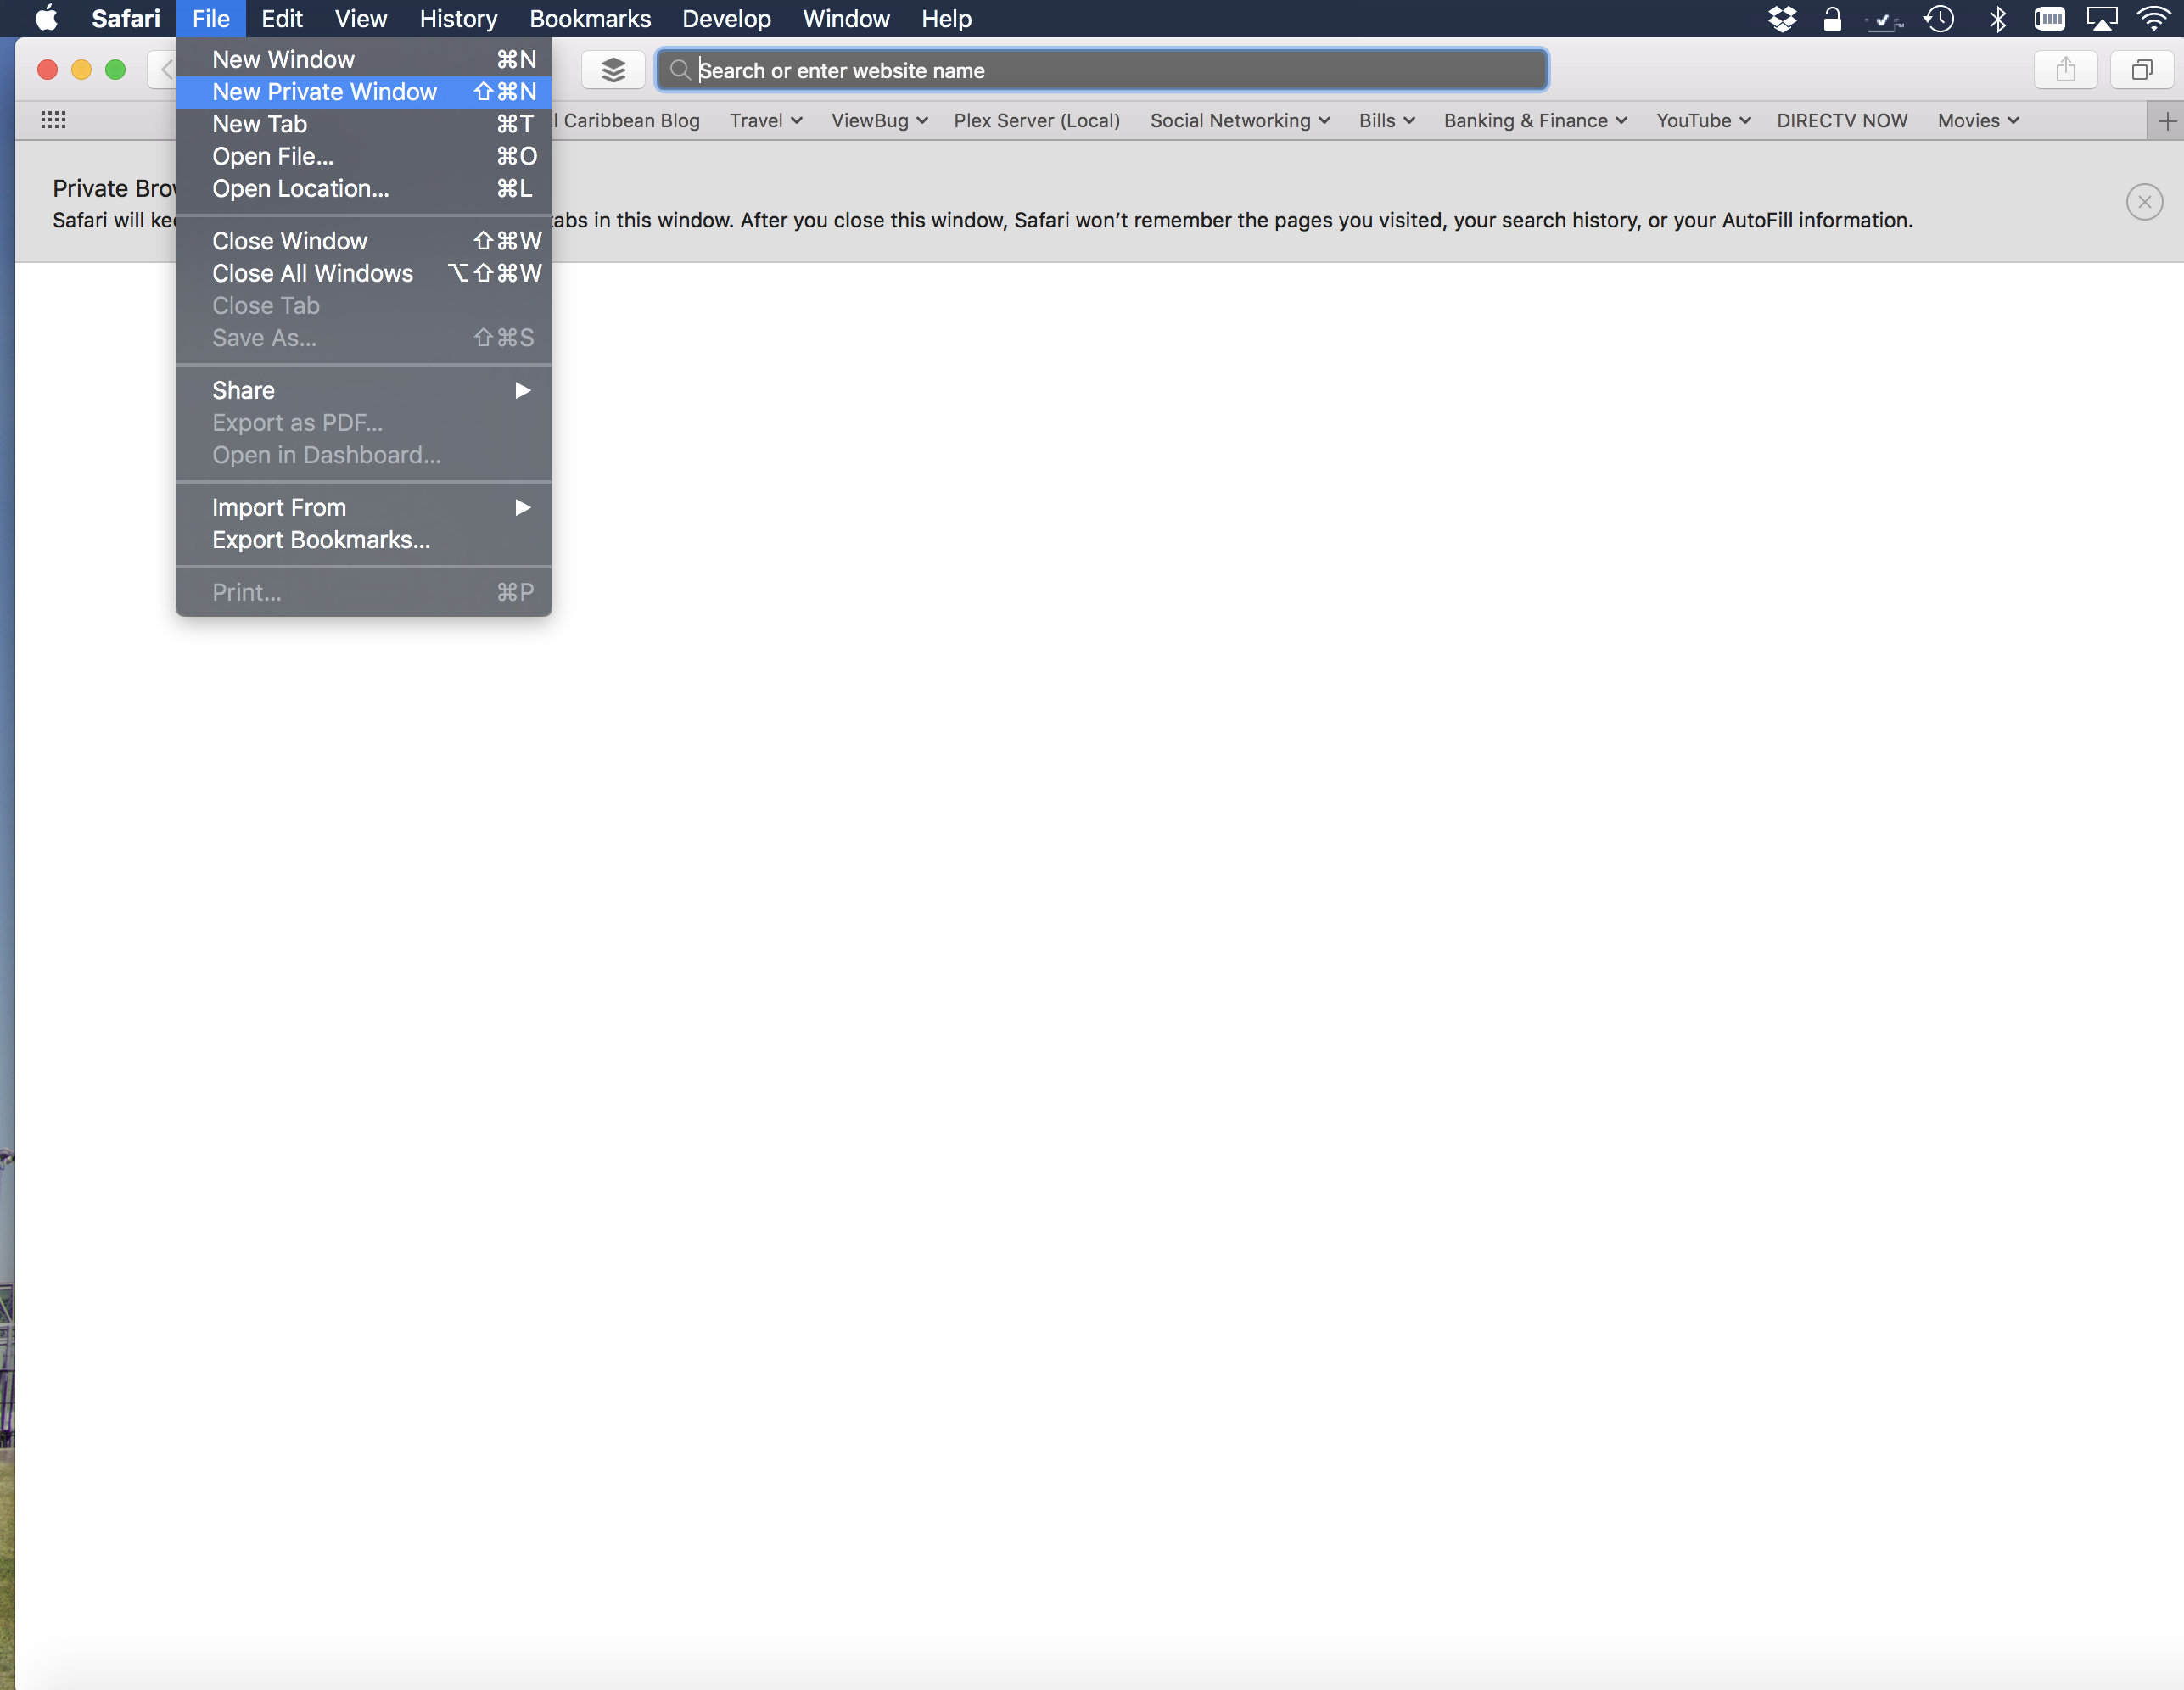Expand the Bills bookmarks folder
2184x1690 pixels.
[x=1387, y=121]
